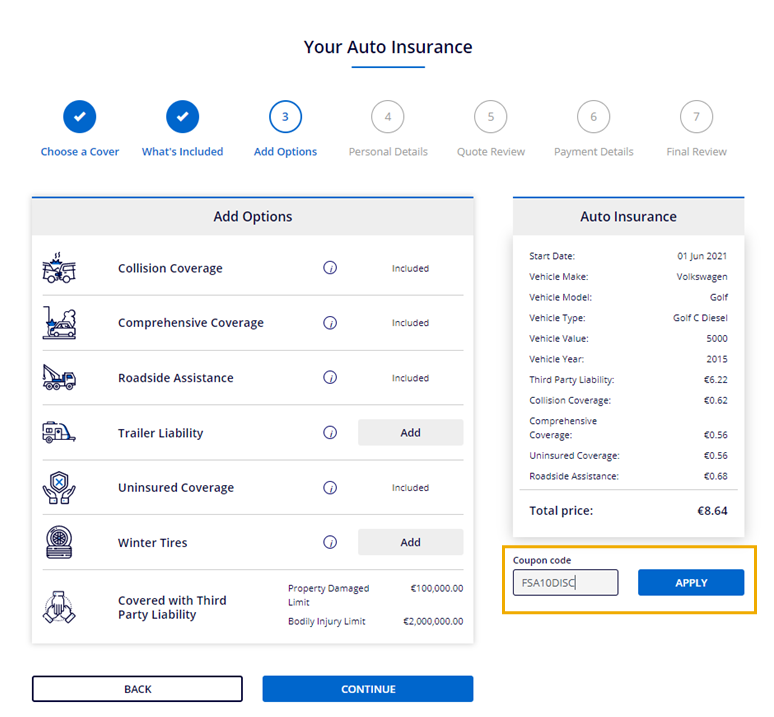The width and height of the screenshot is (774, 717).
Task: Click the Winter Tires info icon
Action: (x=330, y=543)
